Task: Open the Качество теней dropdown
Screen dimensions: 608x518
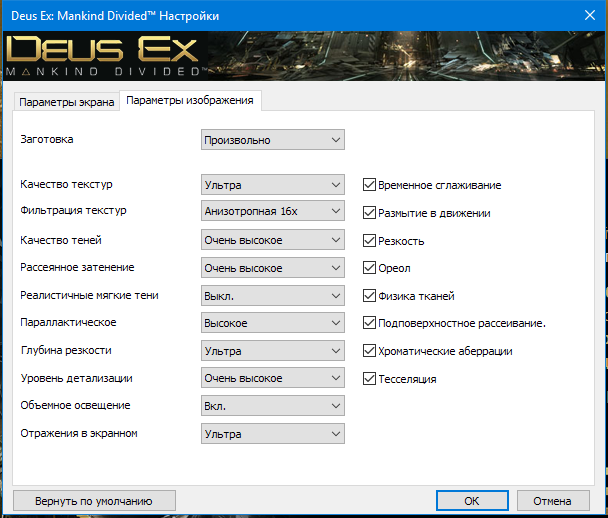Action: [273, 240]
